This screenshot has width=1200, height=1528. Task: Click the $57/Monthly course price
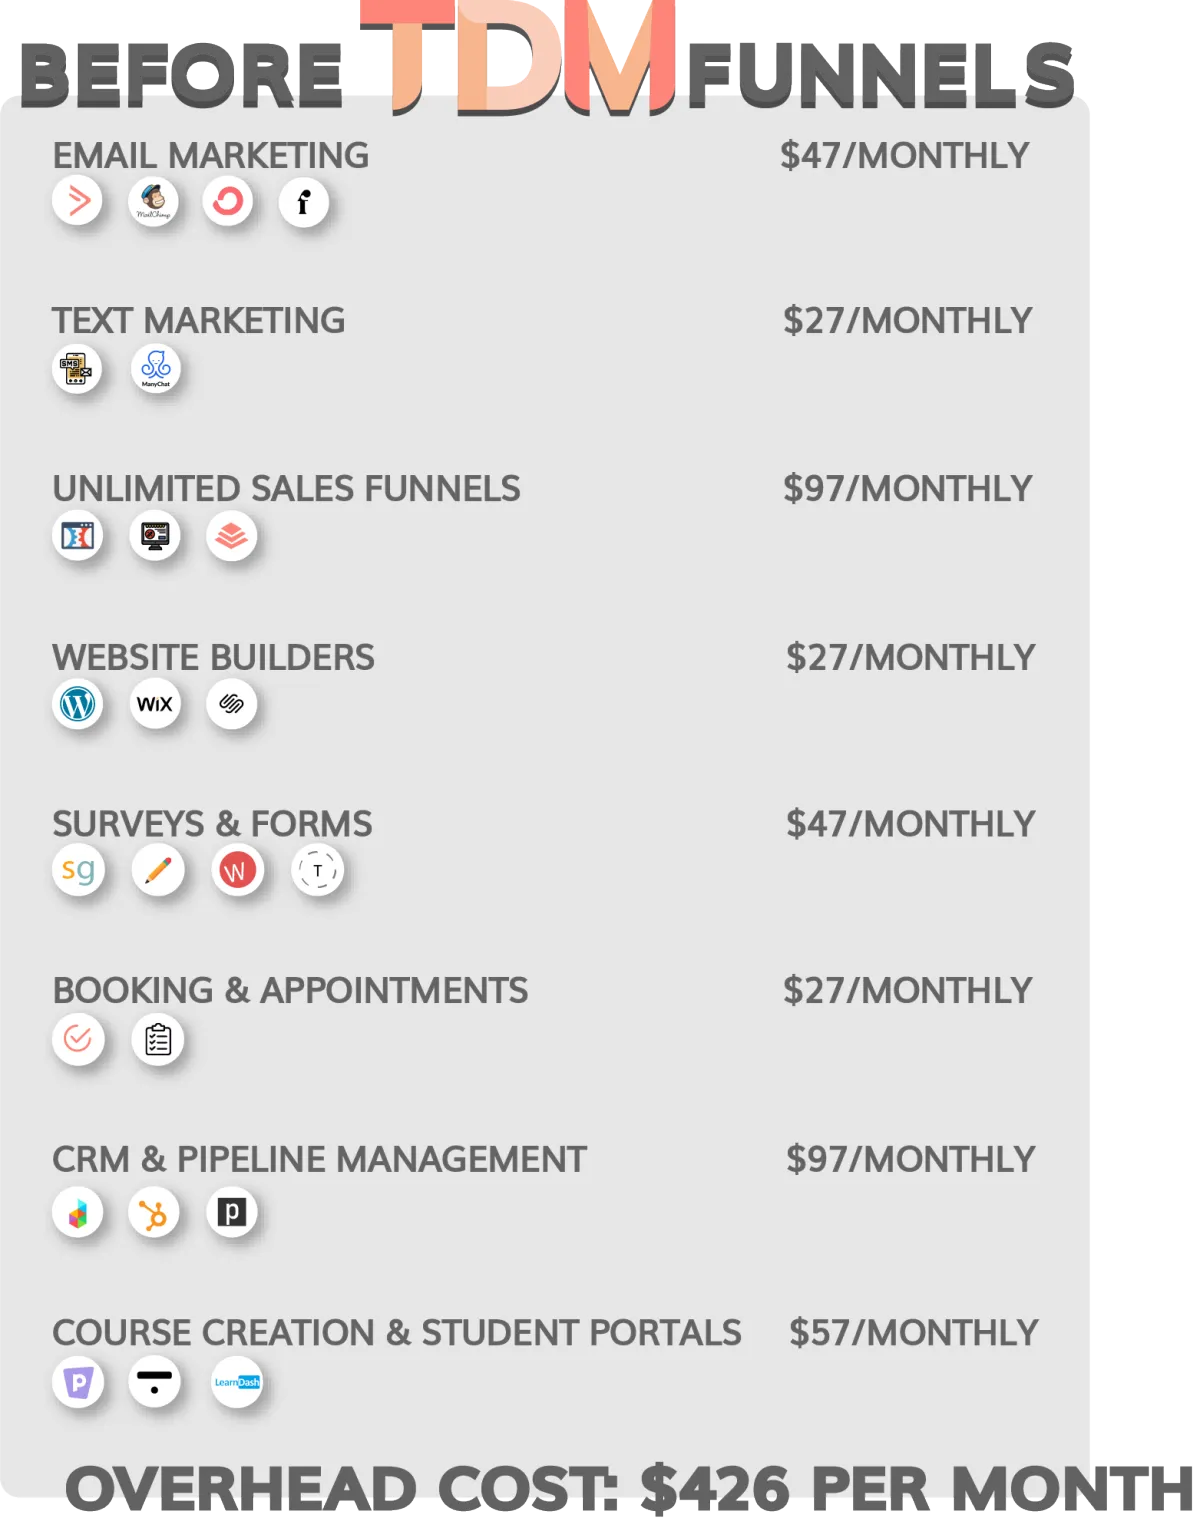tap(914, 1332)
